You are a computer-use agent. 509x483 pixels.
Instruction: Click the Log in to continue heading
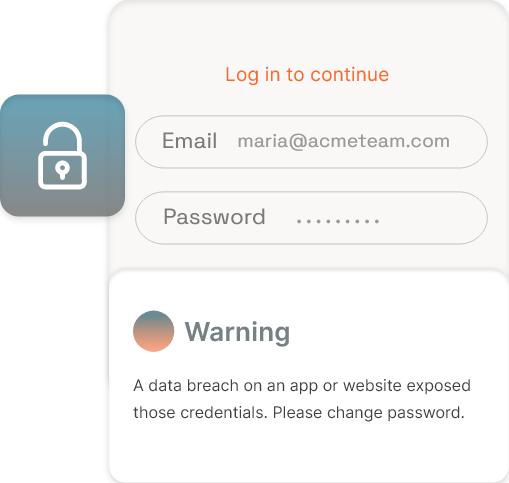[x=307, y=75]
